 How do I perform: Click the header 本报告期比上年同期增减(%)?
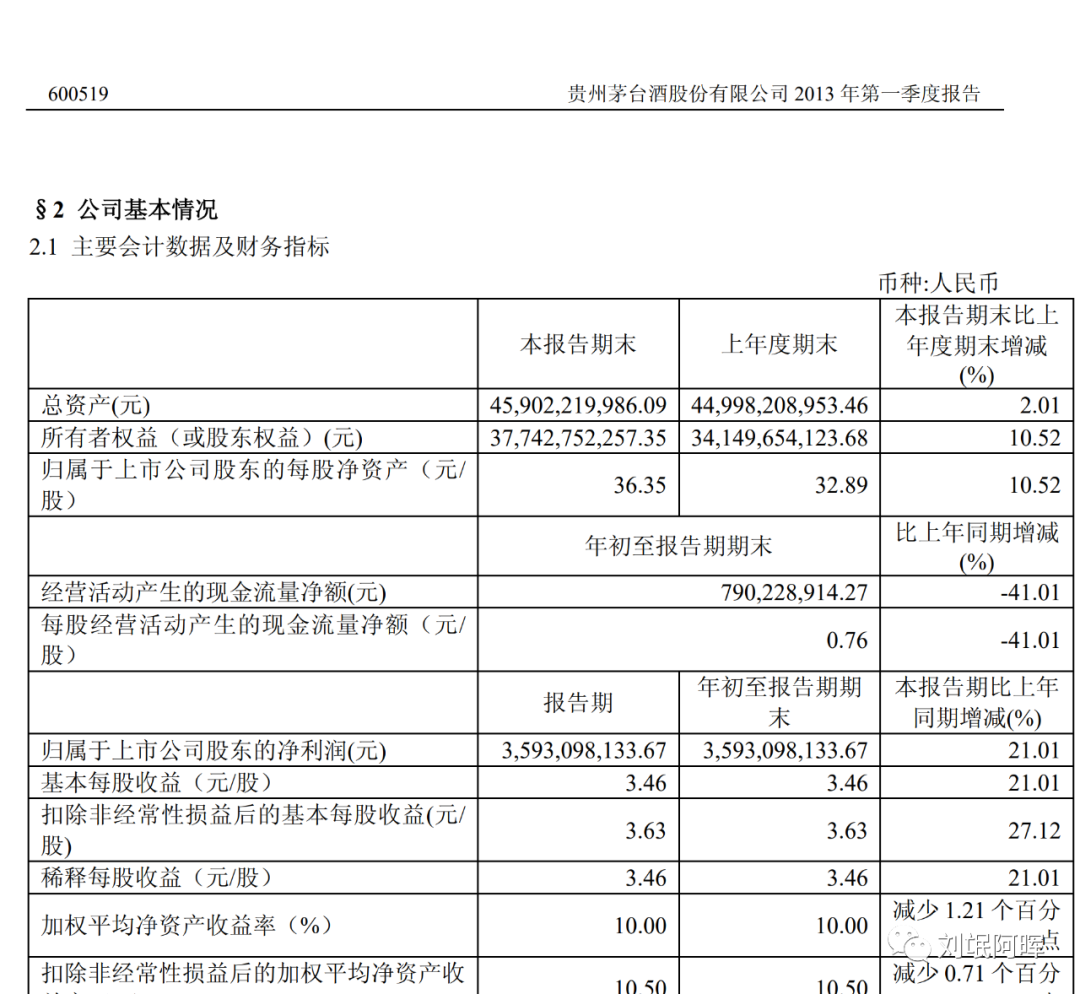[977, 703]
